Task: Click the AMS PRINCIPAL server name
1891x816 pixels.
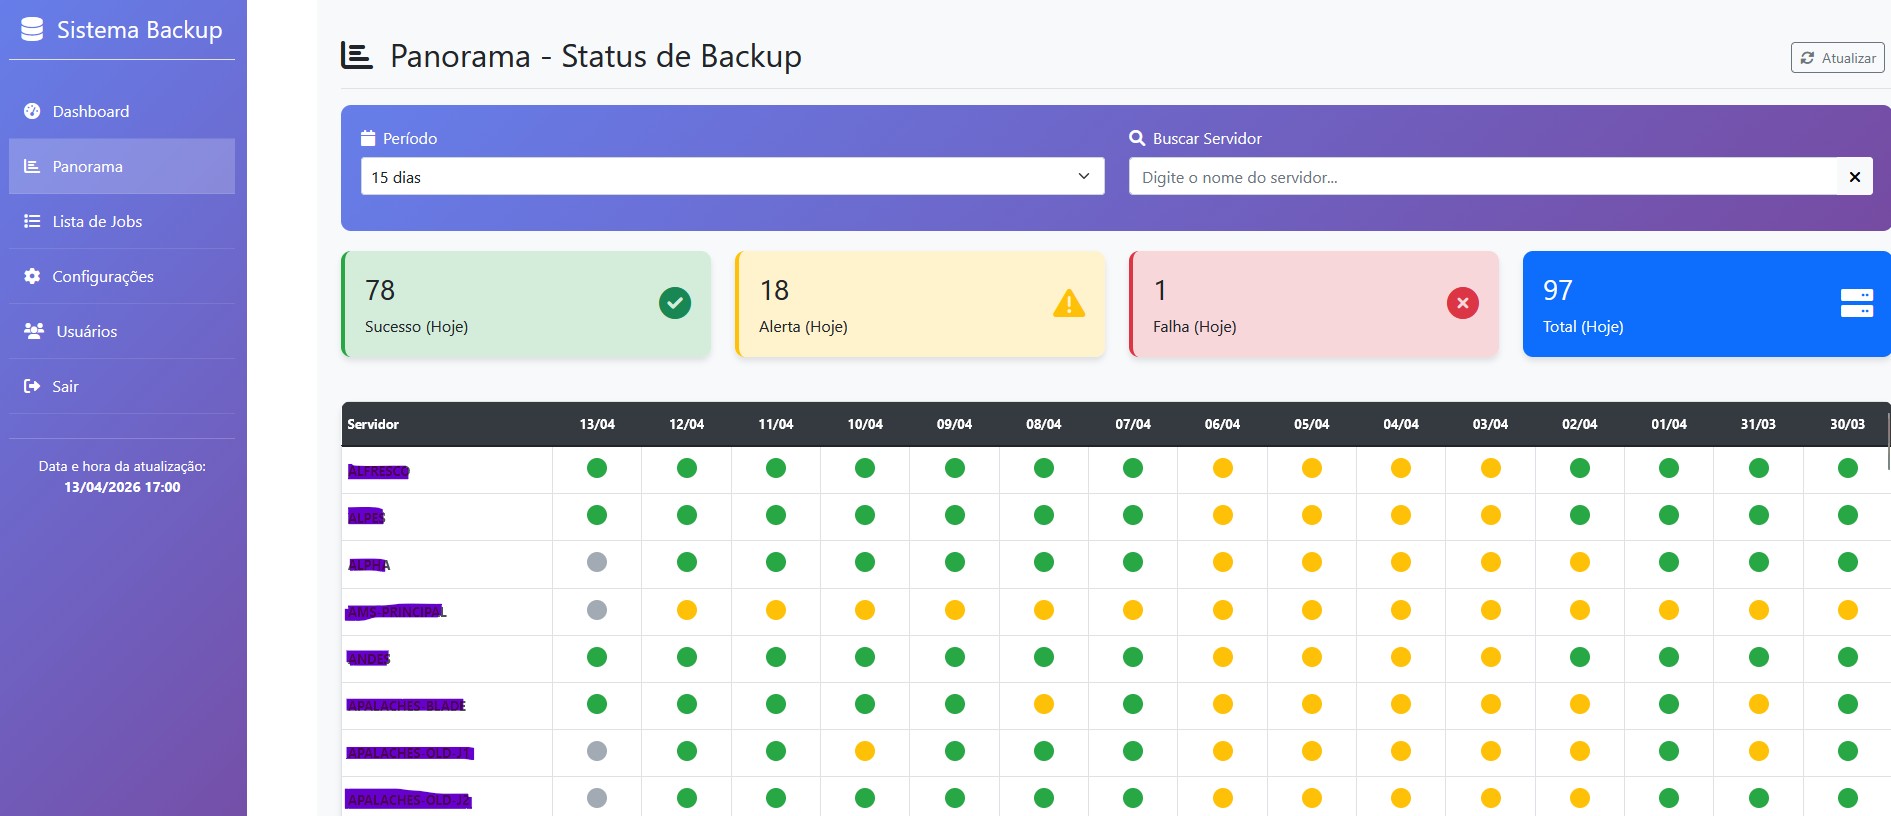Action: pyautogui.click(x=396, y=611)
